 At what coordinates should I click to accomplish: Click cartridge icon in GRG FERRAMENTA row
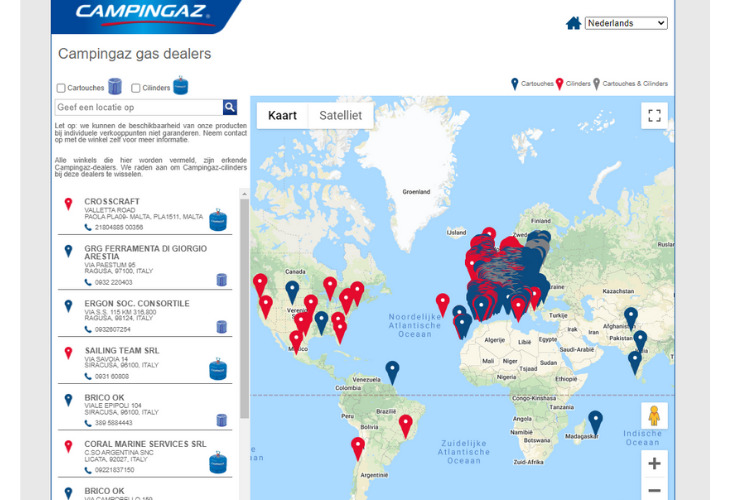point(222,280)
